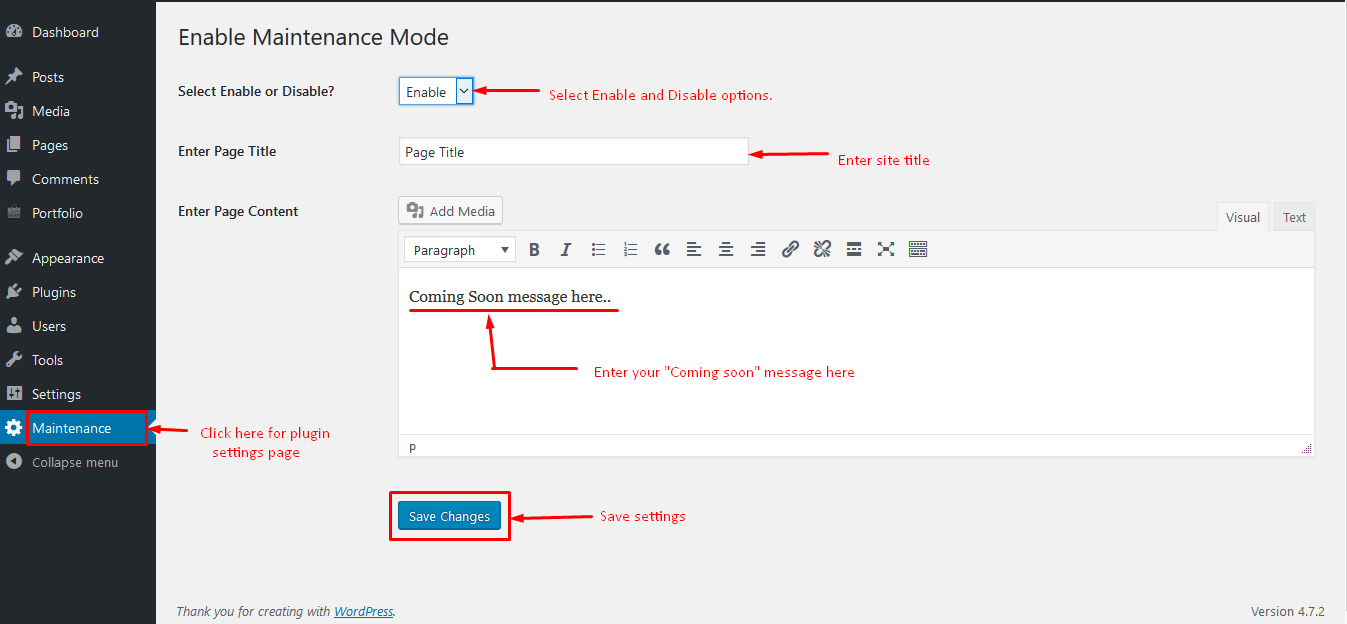
Task: Open the Paragraph format dropdown
Action: (460, 250)
